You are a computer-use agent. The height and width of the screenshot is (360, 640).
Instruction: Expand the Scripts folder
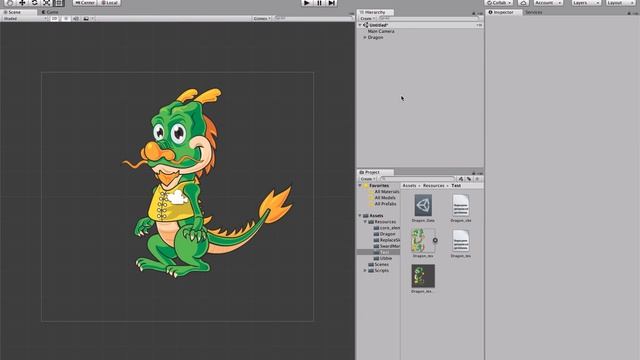pos(365,270)
